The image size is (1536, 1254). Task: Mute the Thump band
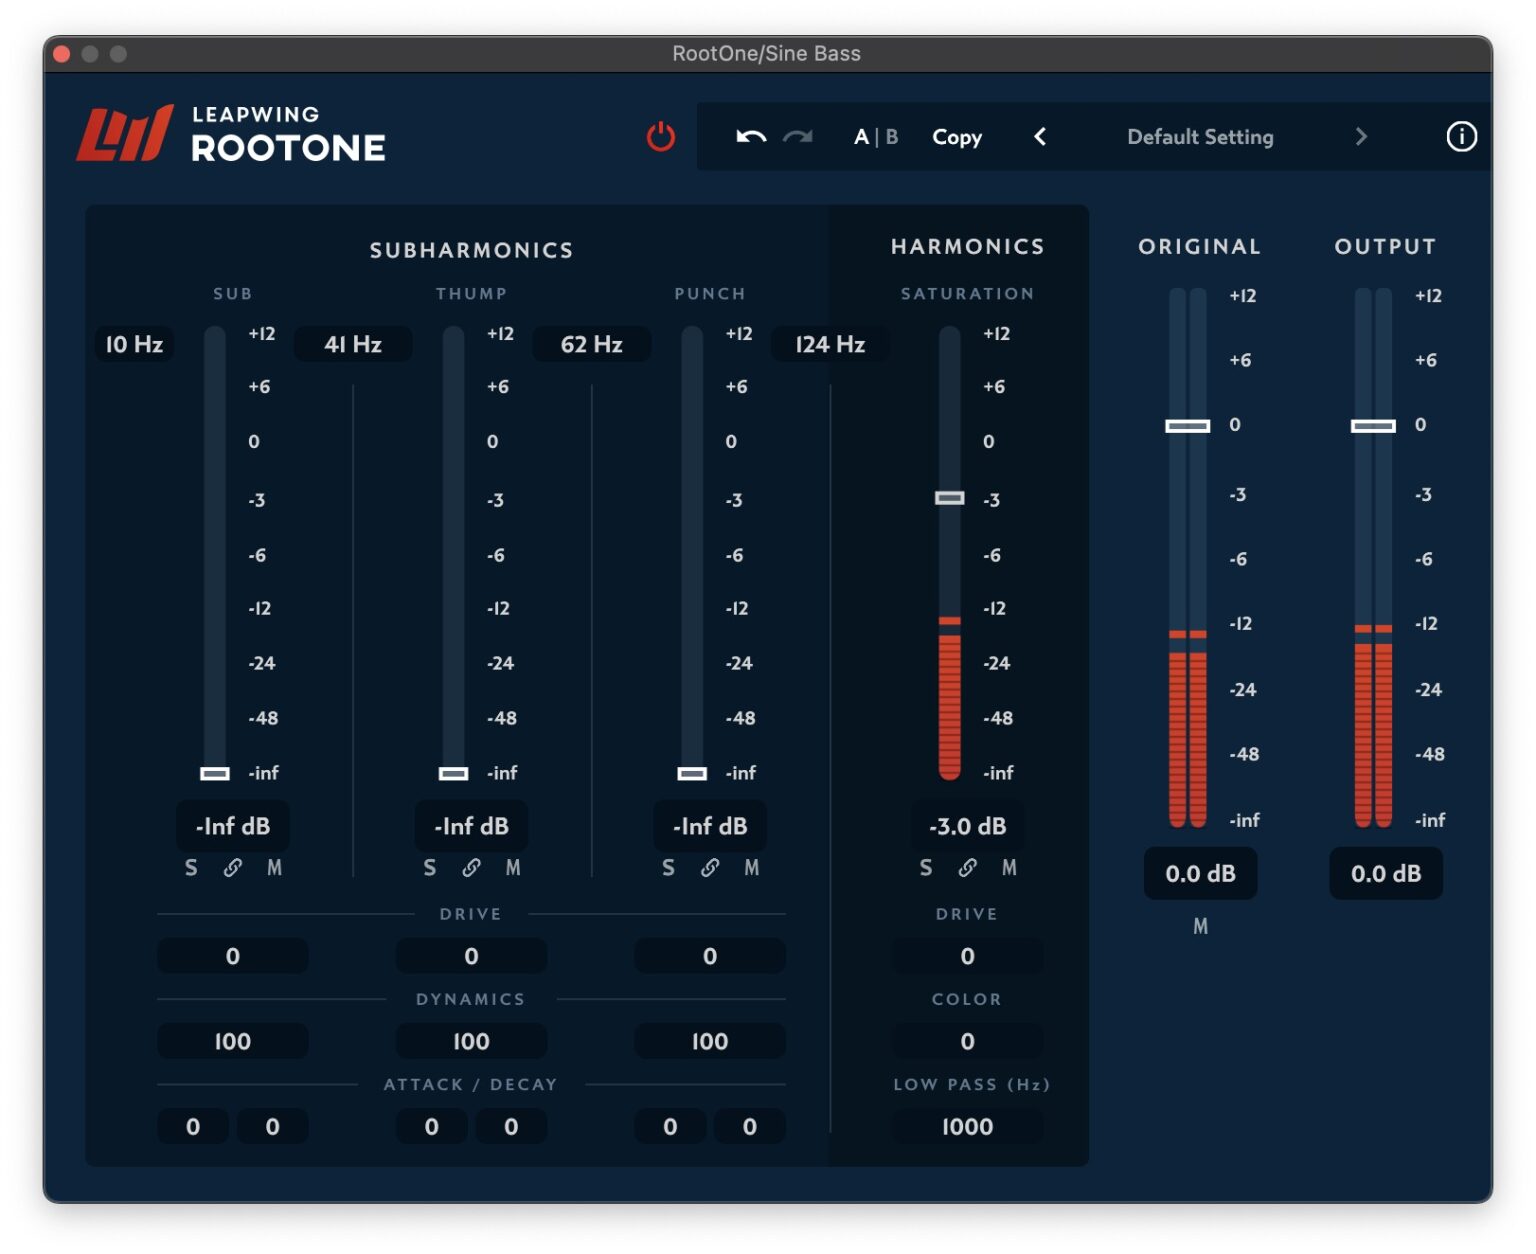pyautogui.click(x=513, y=868)
